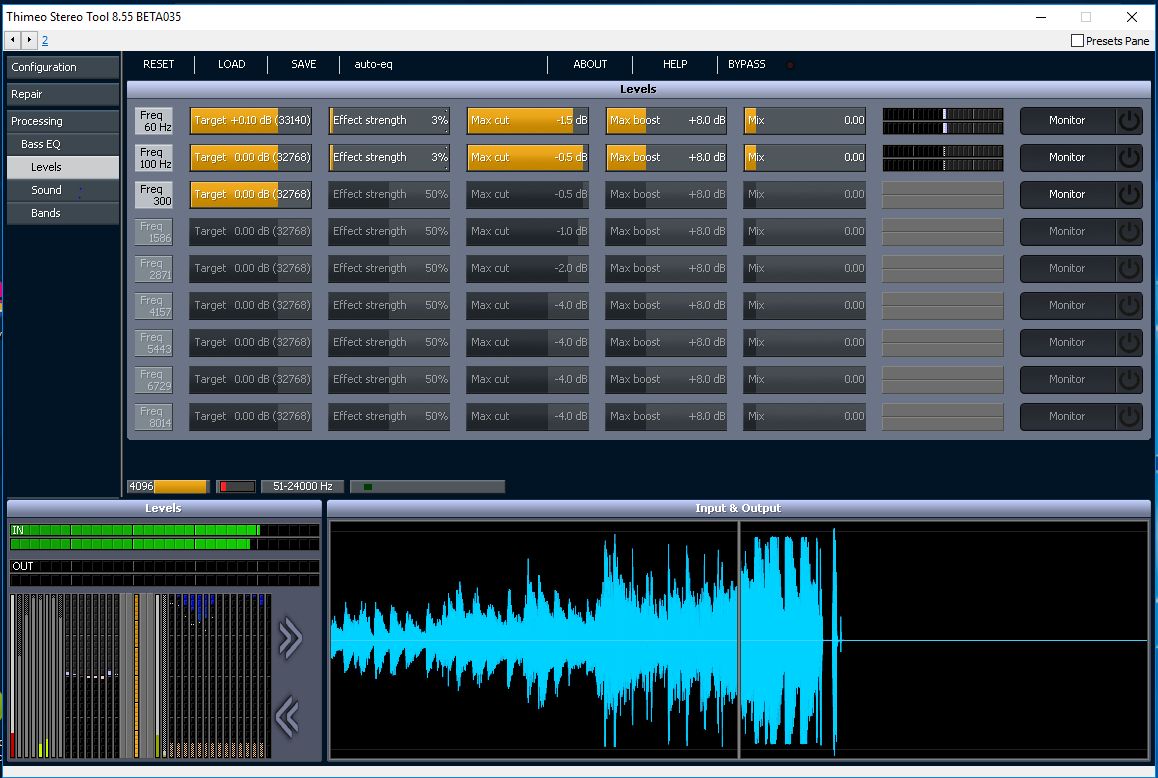Adjust Effect strength slider in 60 Hz row

tap(389, 120)
